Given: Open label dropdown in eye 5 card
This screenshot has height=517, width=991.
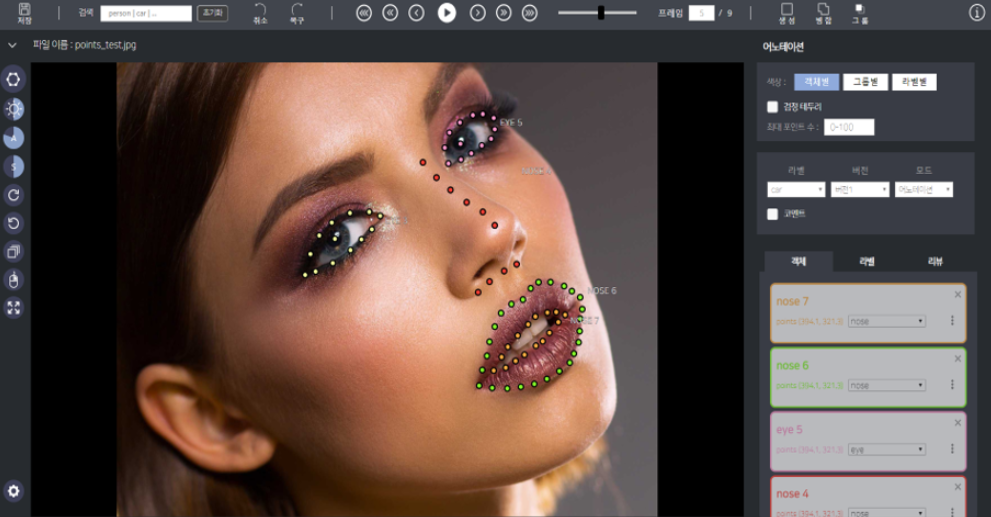Looking at the screenshot, I should coord(887,449).
